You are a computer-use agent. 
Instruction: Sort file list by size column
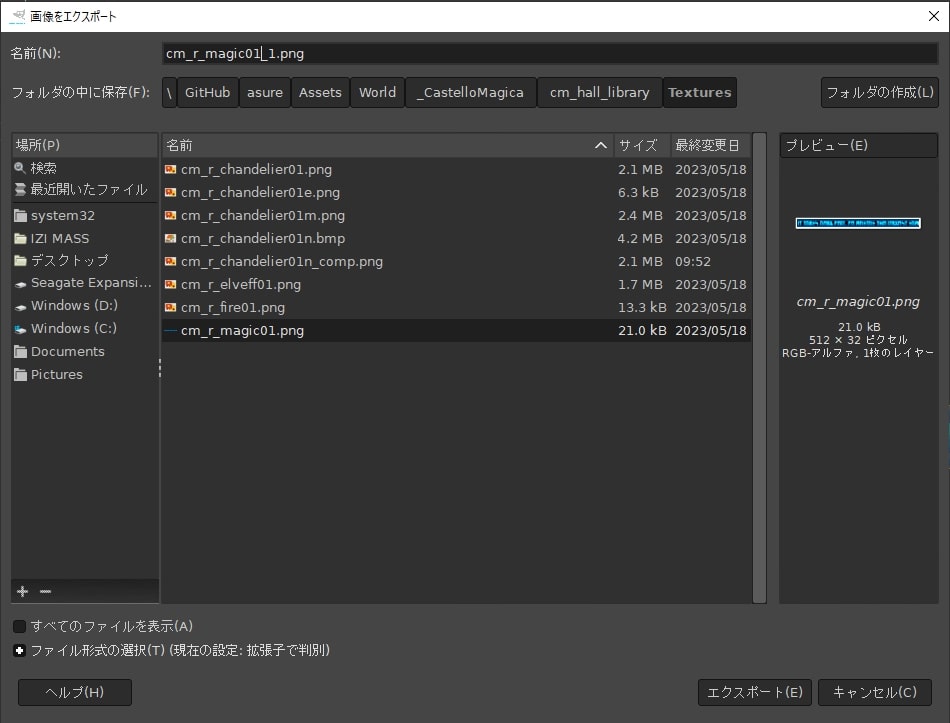click(x=638, y=145)
